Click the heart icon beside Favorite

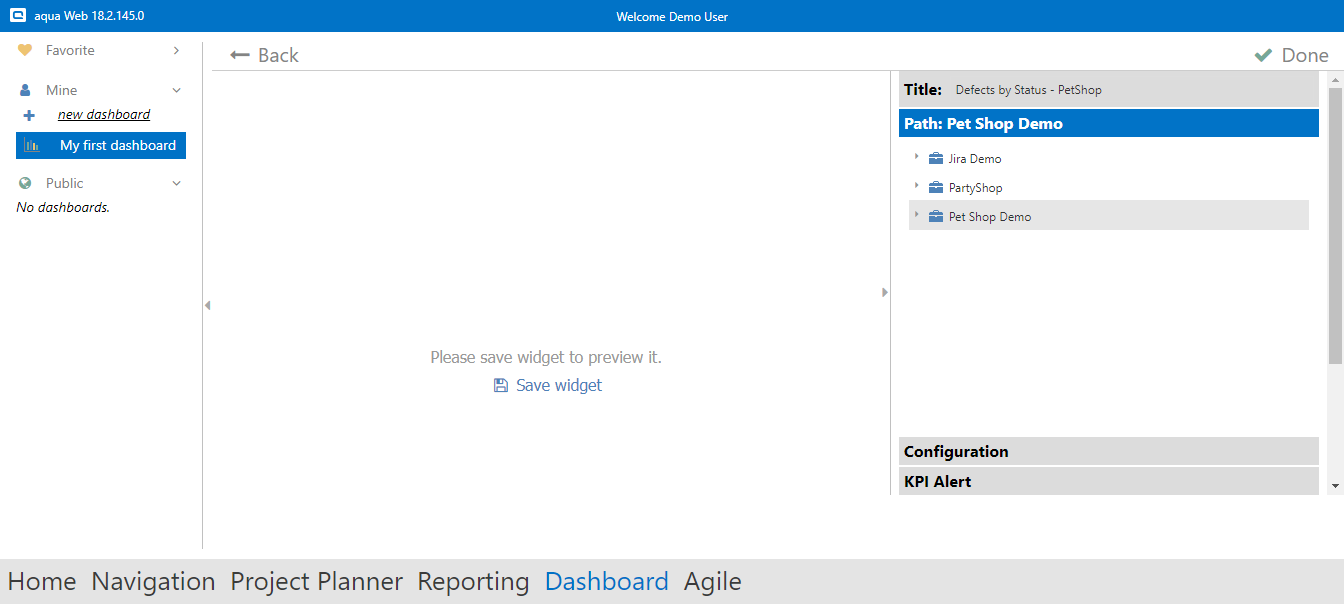[25, 50]
